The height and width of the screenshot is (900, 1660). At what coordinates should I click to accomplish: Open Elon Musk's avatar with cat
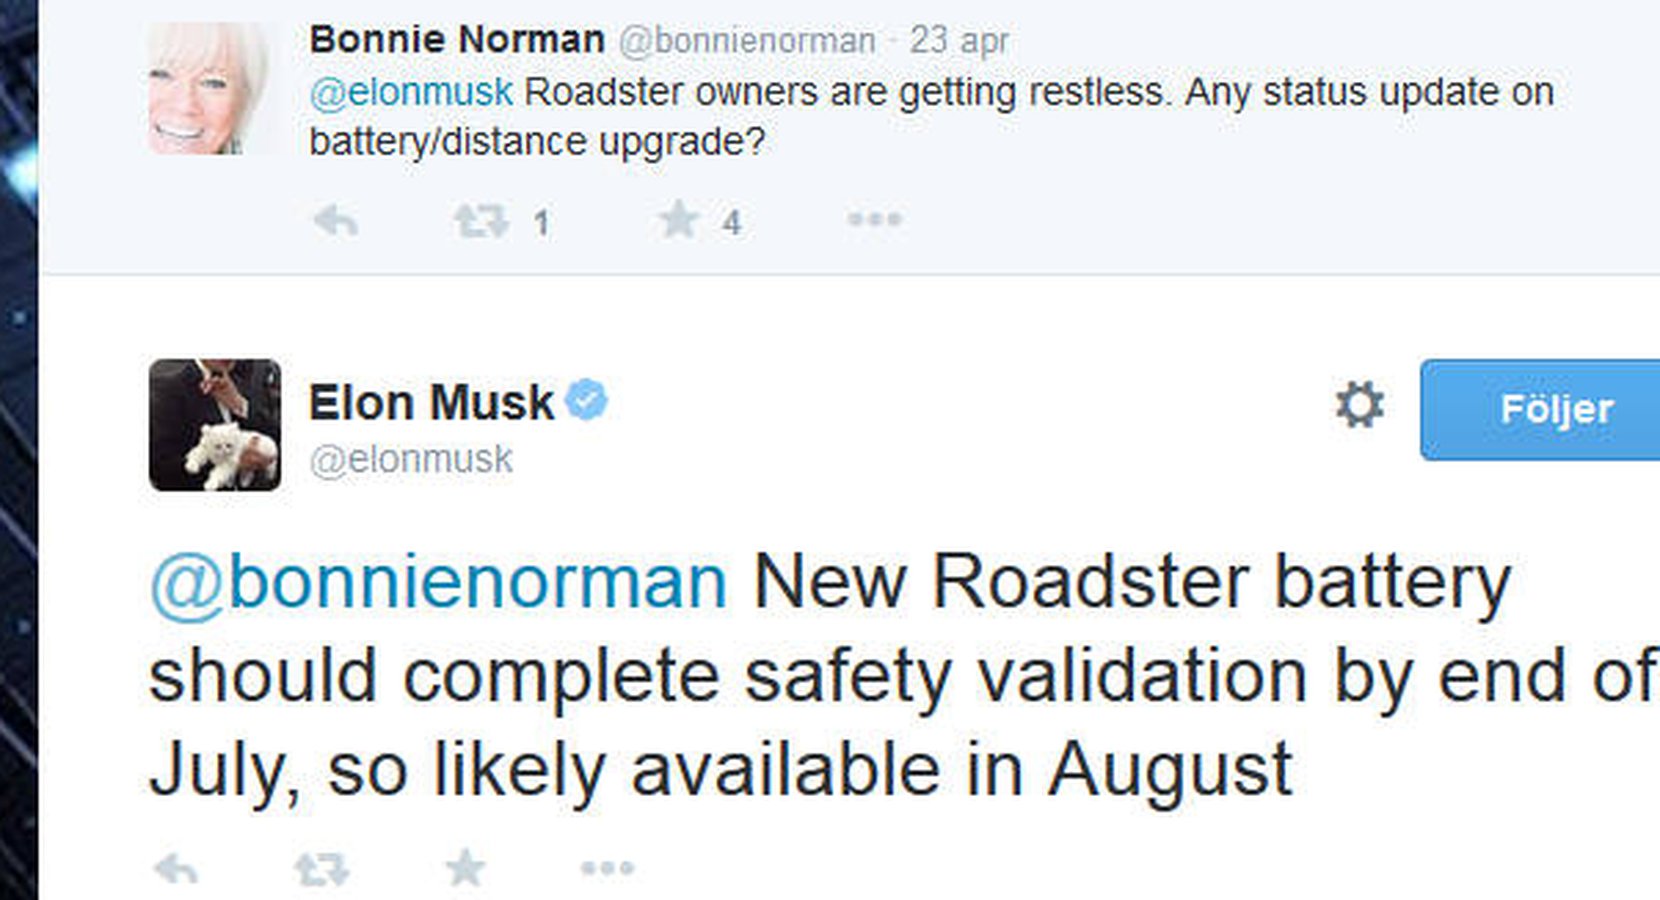point(215,425)
